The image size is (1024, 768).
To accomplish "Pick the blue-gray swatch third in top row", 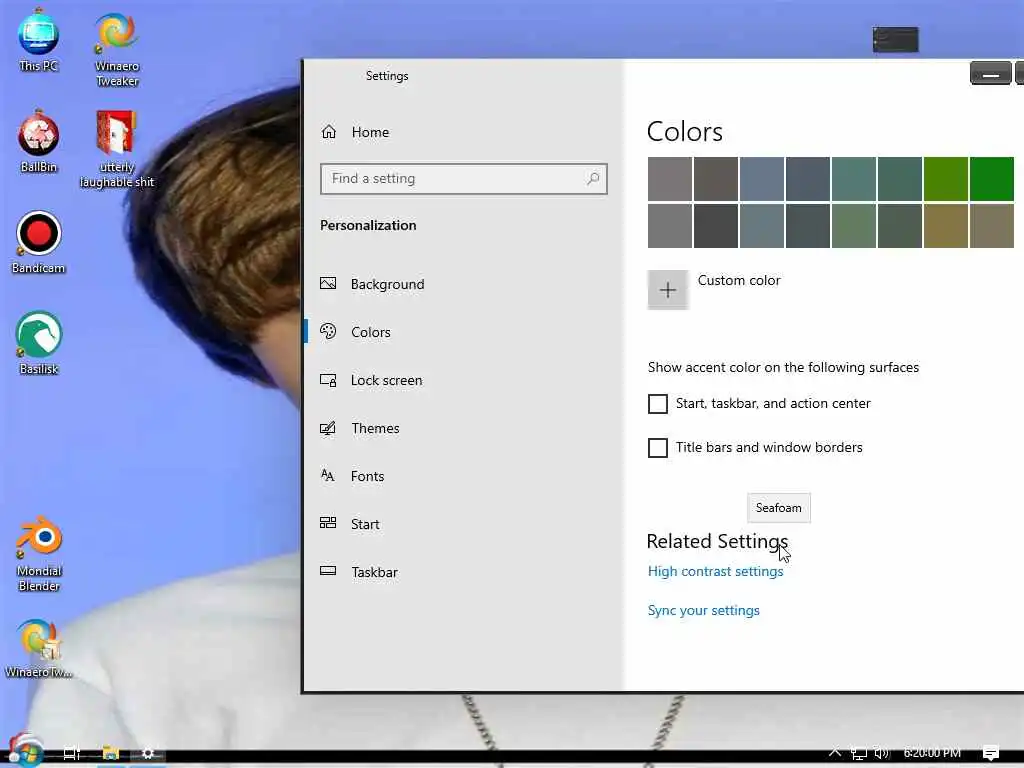I will (x=761, y=179).
